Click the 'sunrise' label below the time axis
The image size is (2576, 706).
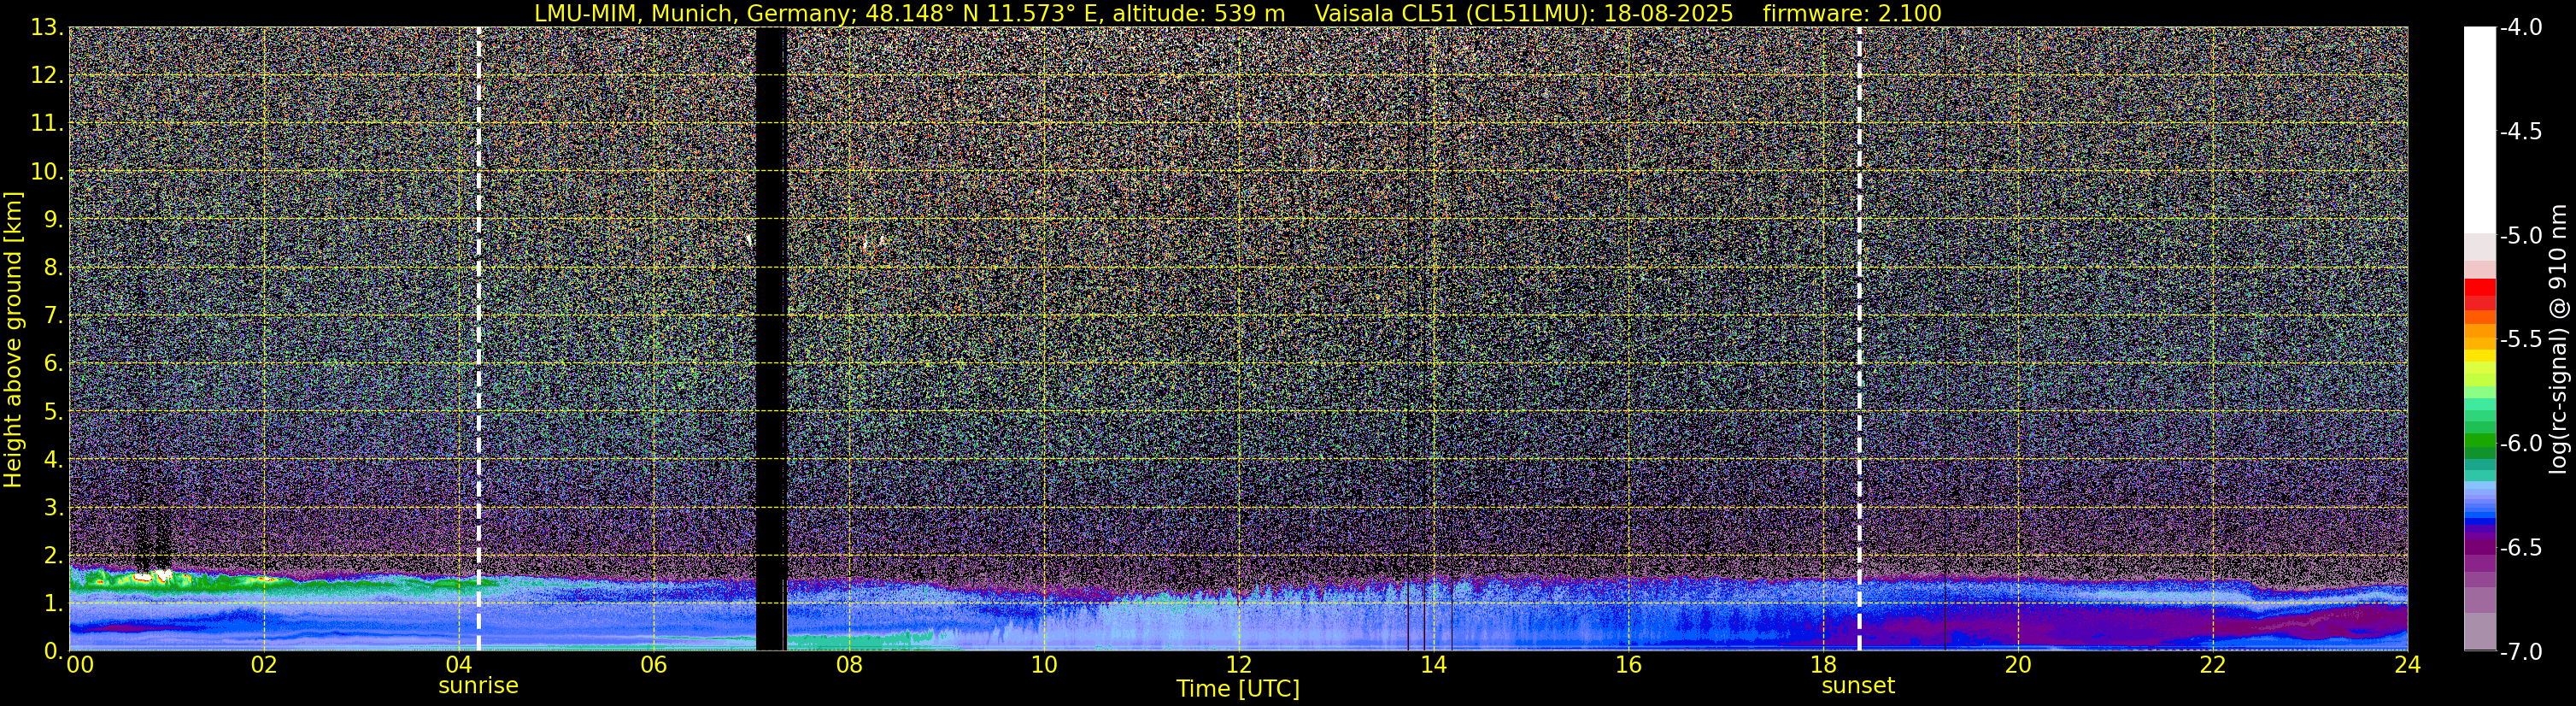tap(478, 686)
